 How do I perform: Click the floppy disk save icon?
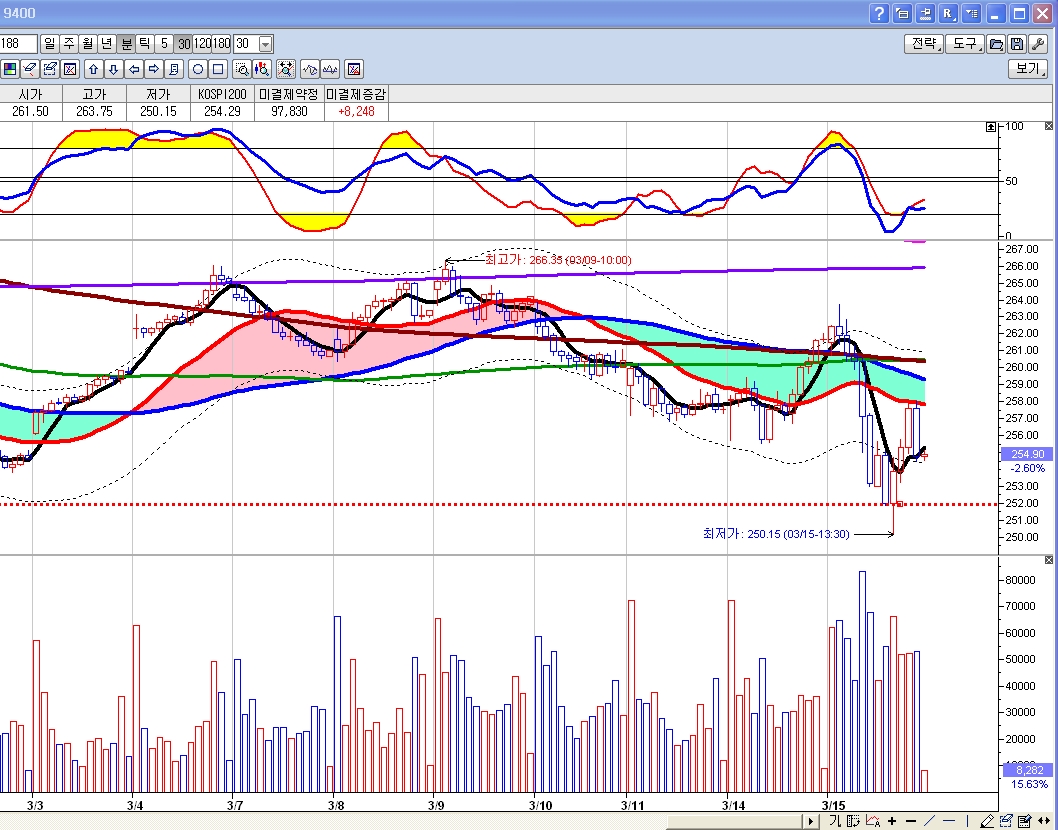pos(1017,44)
